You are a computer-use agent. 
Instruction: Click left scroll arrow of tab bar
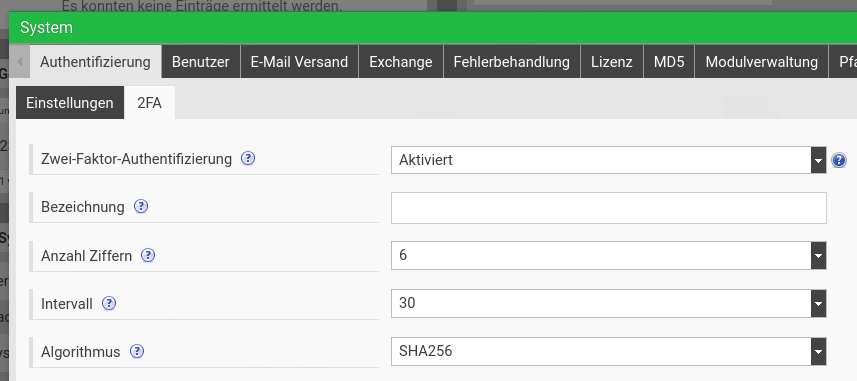pos(20,62)
